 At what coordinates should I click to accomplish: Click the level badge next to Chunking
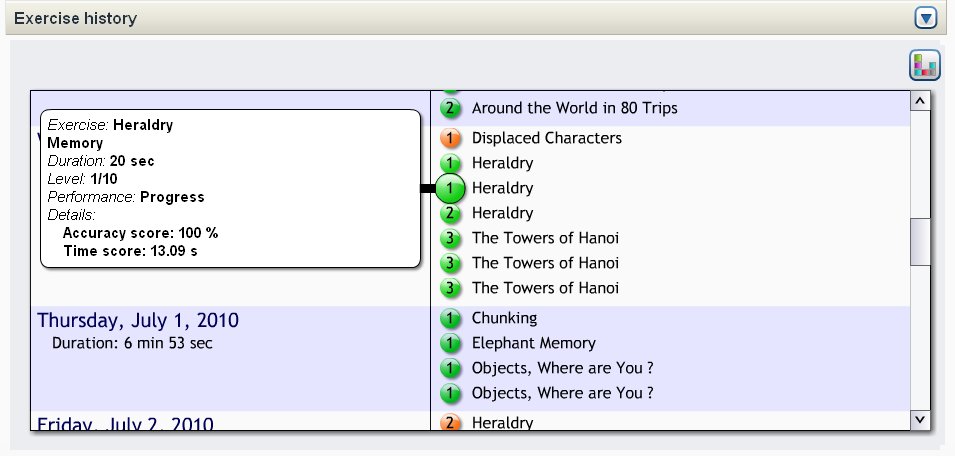pyautogui.click(x=451, y=318)
